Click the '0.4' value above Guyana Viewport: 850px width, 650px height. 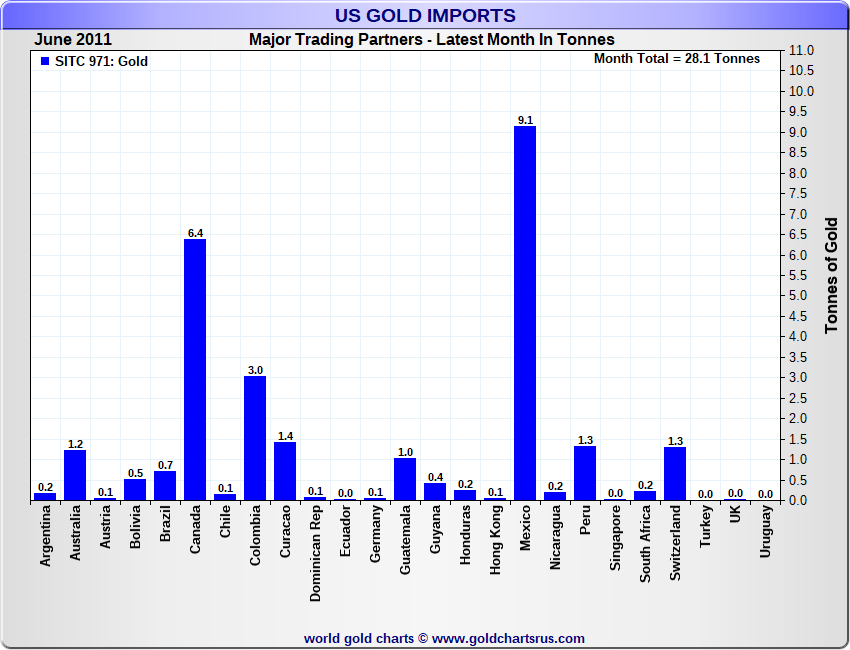[435, 477]
